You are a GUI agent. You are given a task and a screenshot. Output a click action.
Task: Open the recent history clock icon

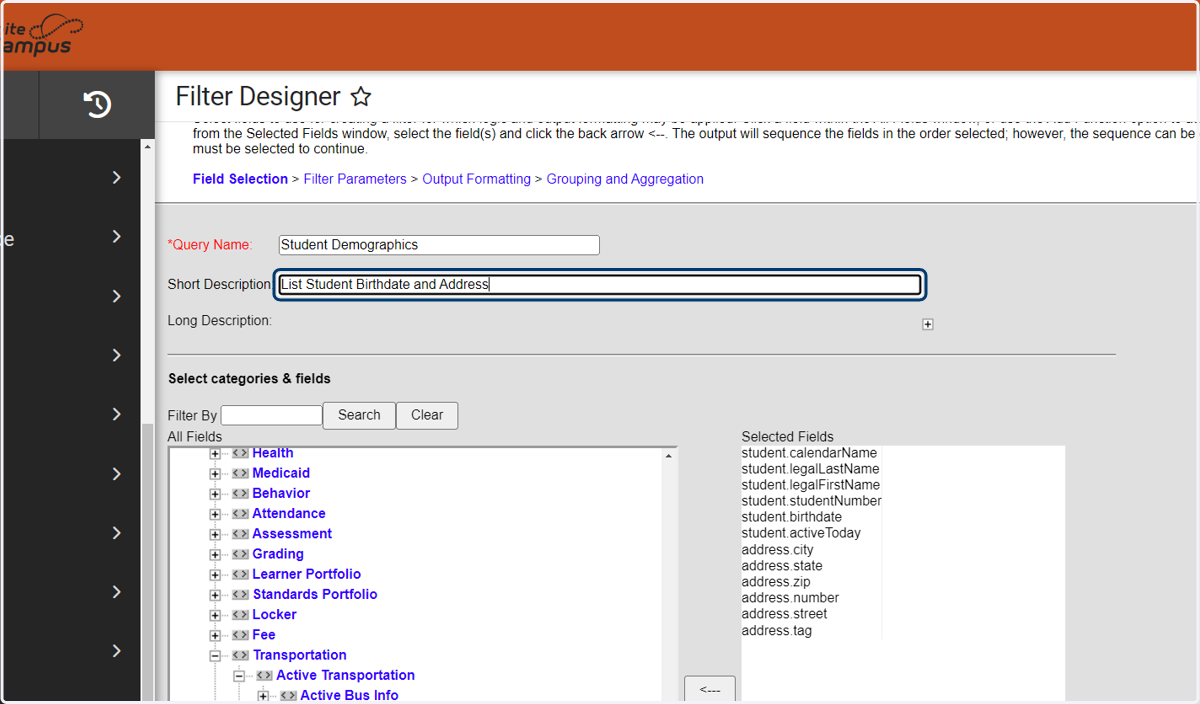(97, 104)
